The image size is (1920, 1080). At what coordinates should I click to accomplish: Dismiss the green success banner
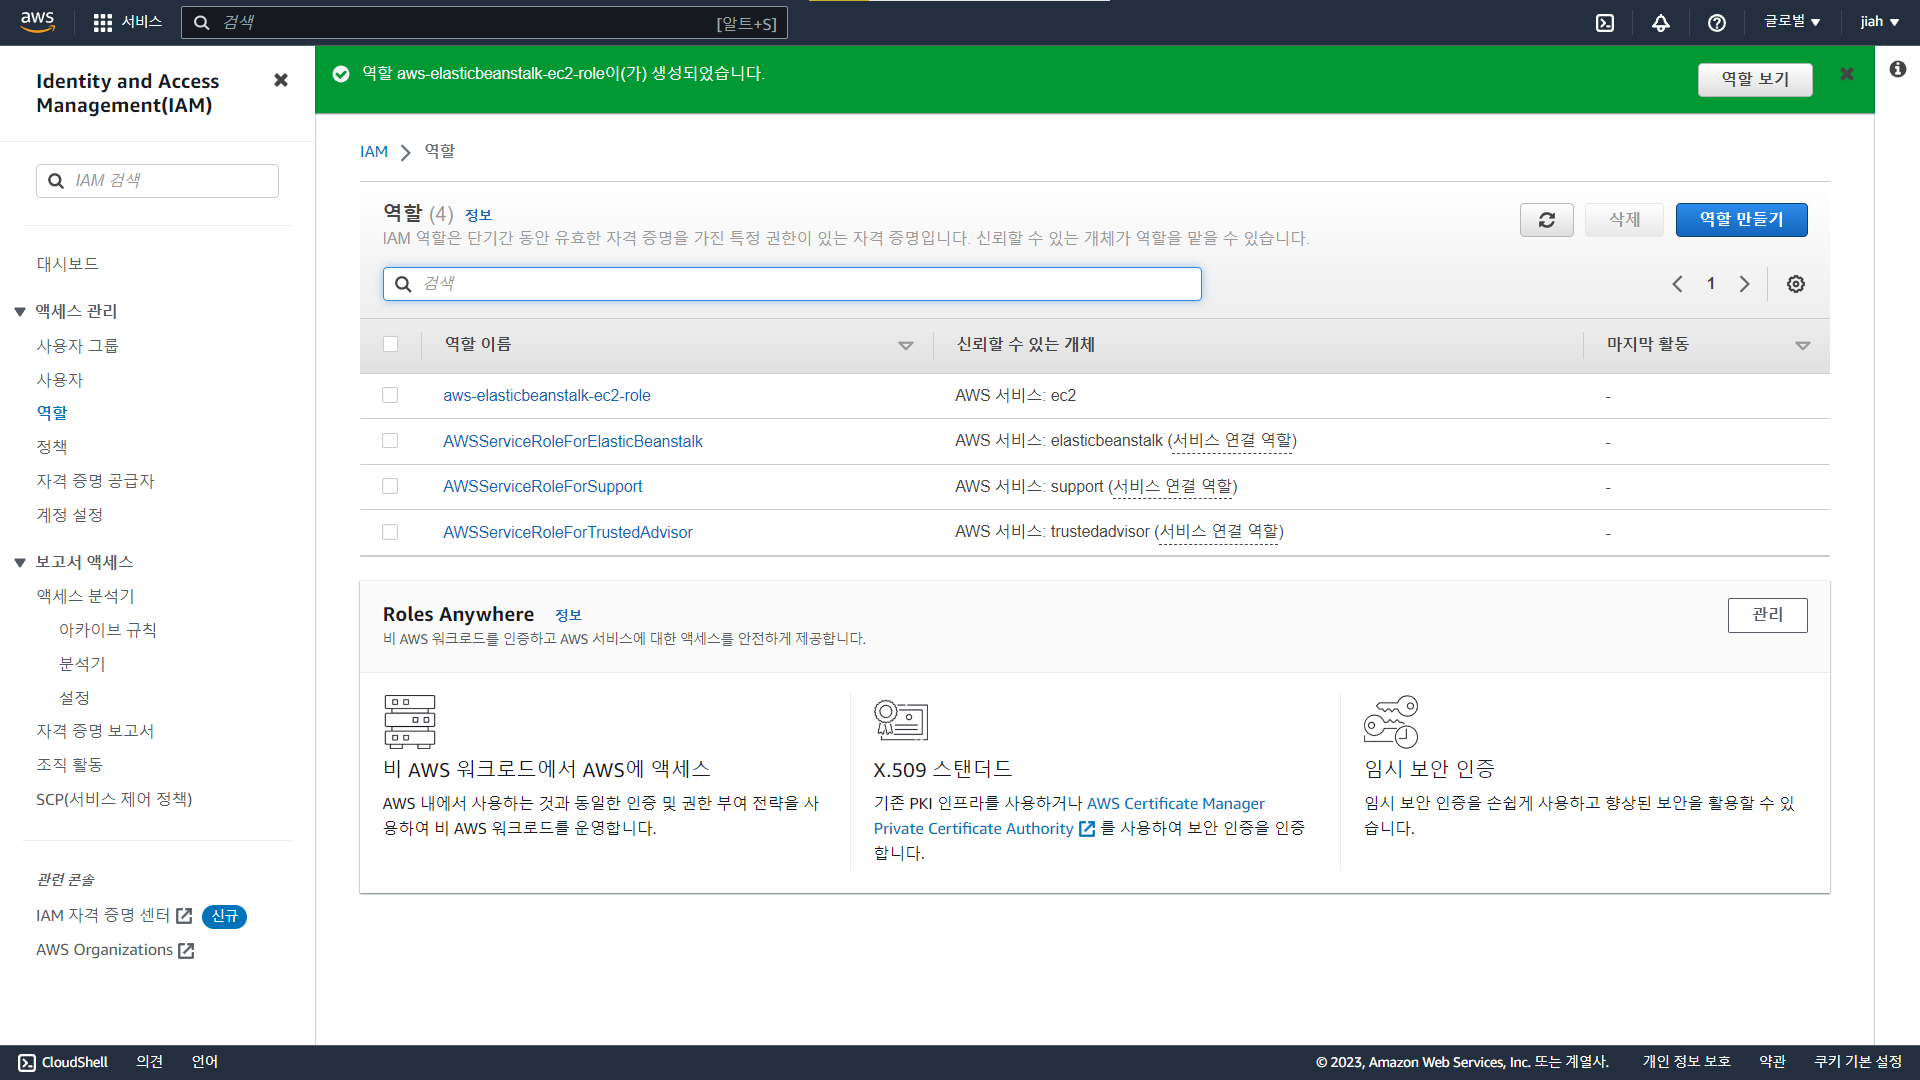pyautogui.click(x=1847, y=74)
